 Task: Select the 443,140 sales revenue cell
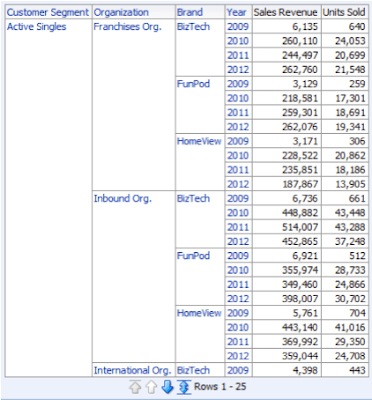(287, 328)
